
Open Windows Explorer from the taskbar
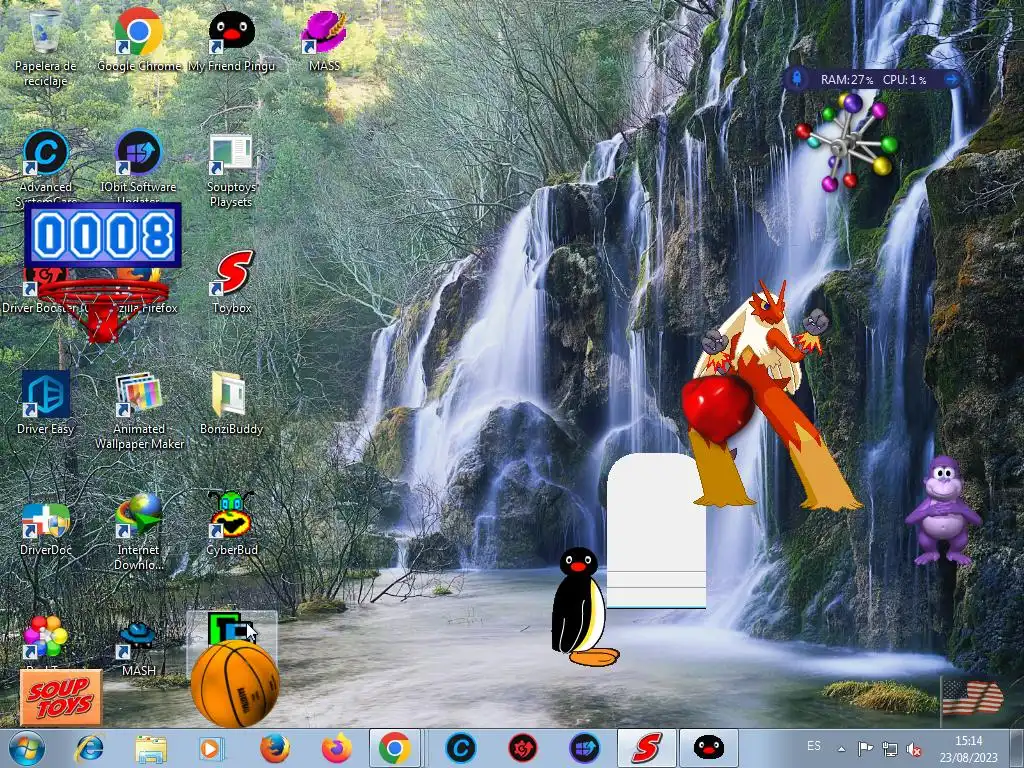(x=151, y=748)
